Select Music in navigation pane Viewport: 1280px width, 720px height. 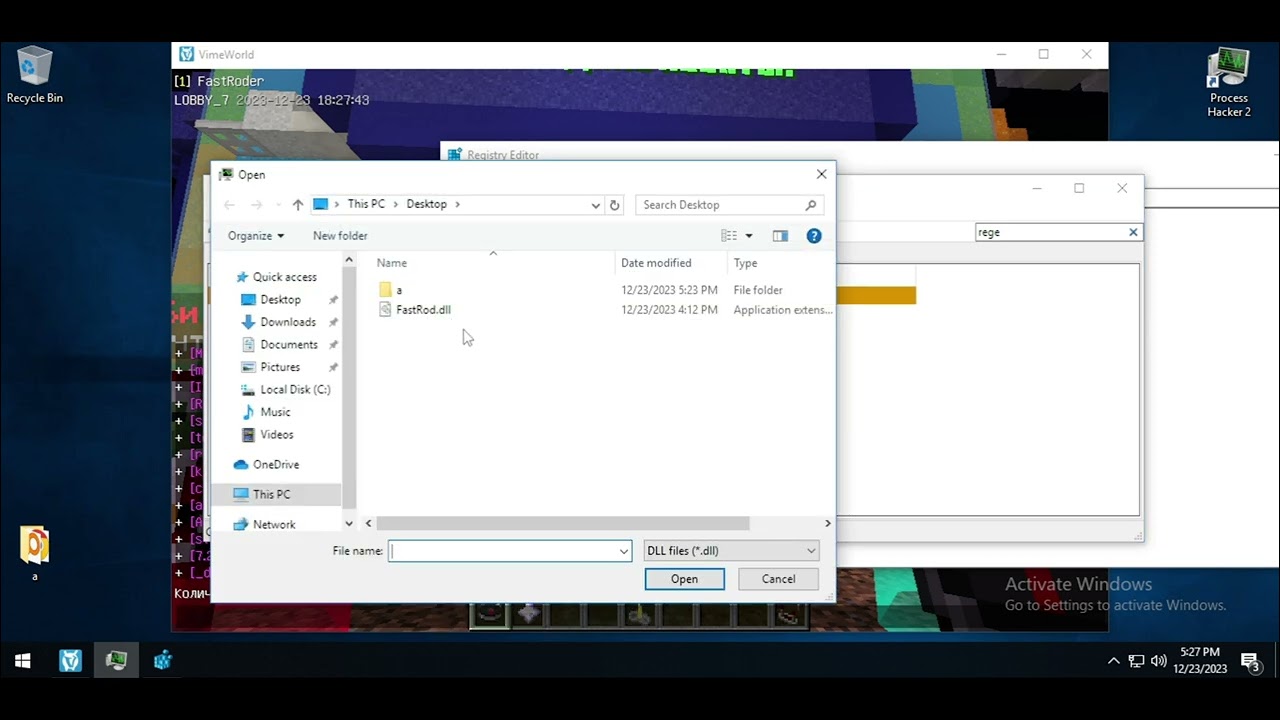(275, 412)
